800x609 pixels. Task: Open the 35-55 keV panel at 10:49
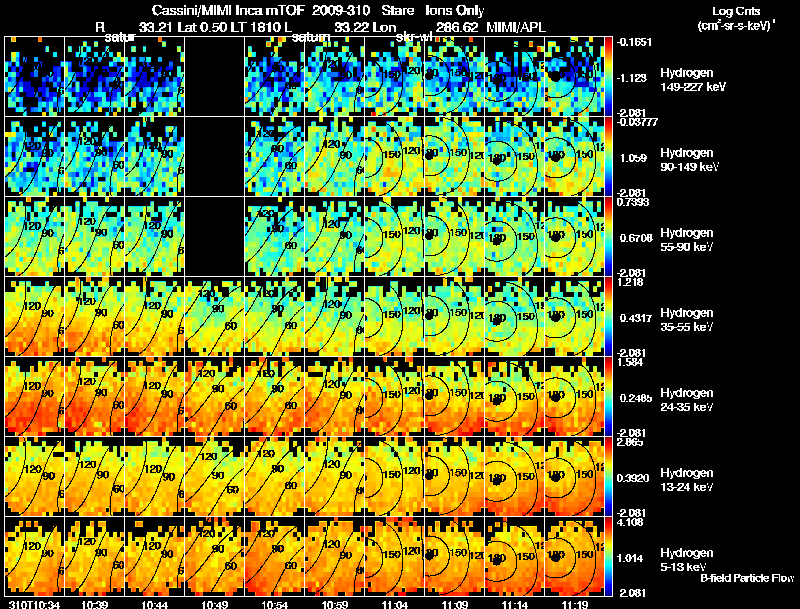point(214,317)
